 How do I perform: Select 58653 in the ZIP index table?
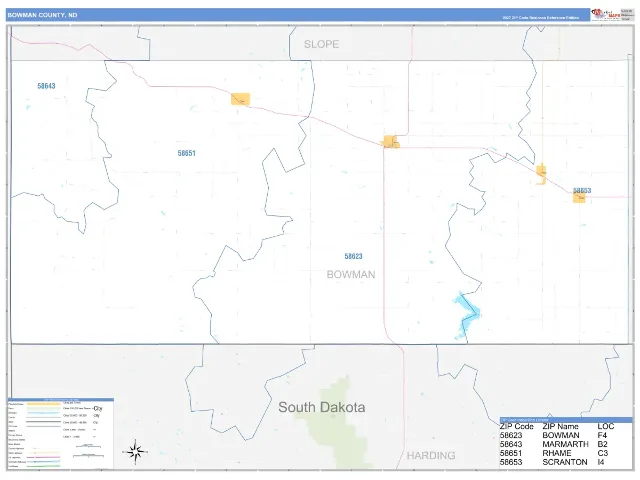pos(511,462)
